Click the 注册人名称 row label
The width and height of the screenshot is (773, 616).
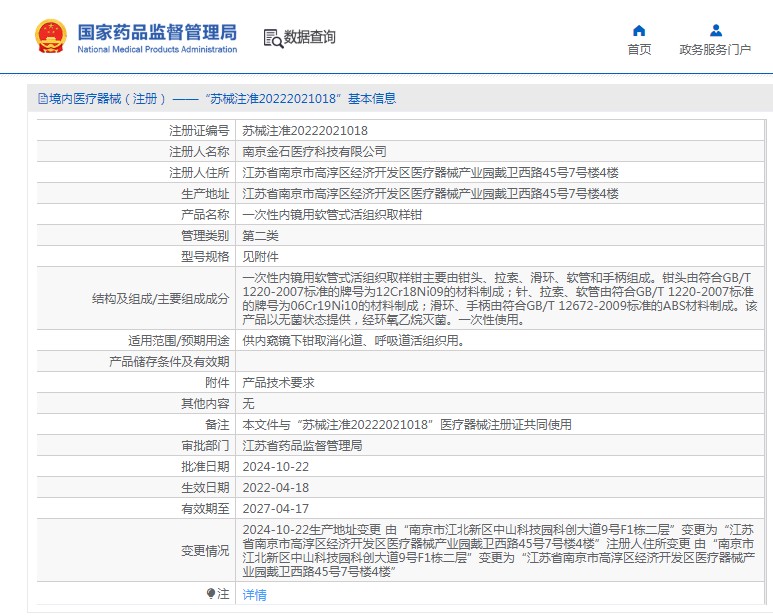pyautogui.click(x=199, y=152)
